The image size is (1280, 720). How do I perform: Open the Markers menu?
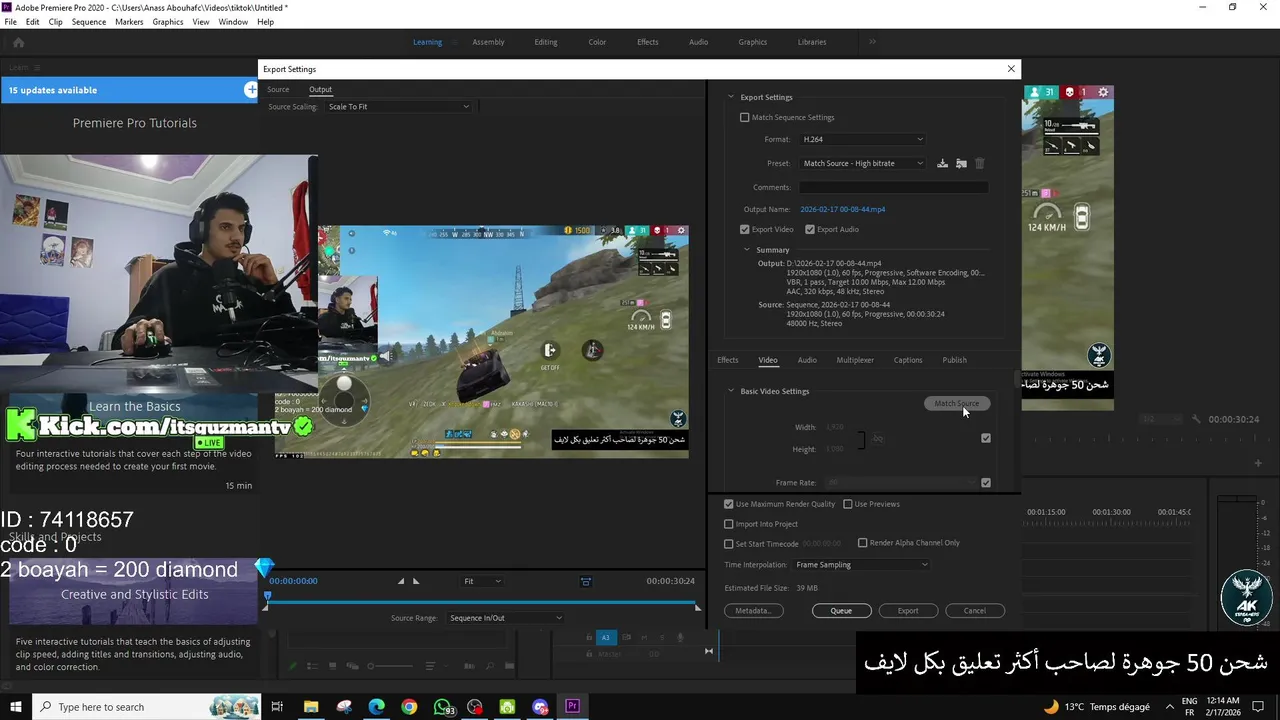click(x=129, y=21)
